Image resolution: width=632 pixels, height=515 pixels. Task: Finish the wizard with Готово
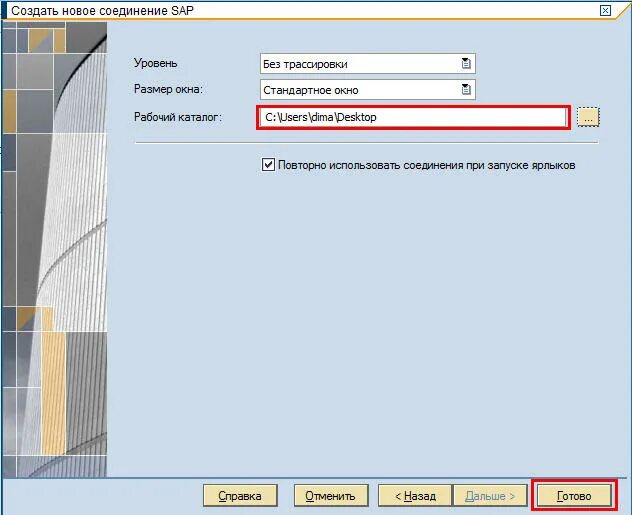574,496
